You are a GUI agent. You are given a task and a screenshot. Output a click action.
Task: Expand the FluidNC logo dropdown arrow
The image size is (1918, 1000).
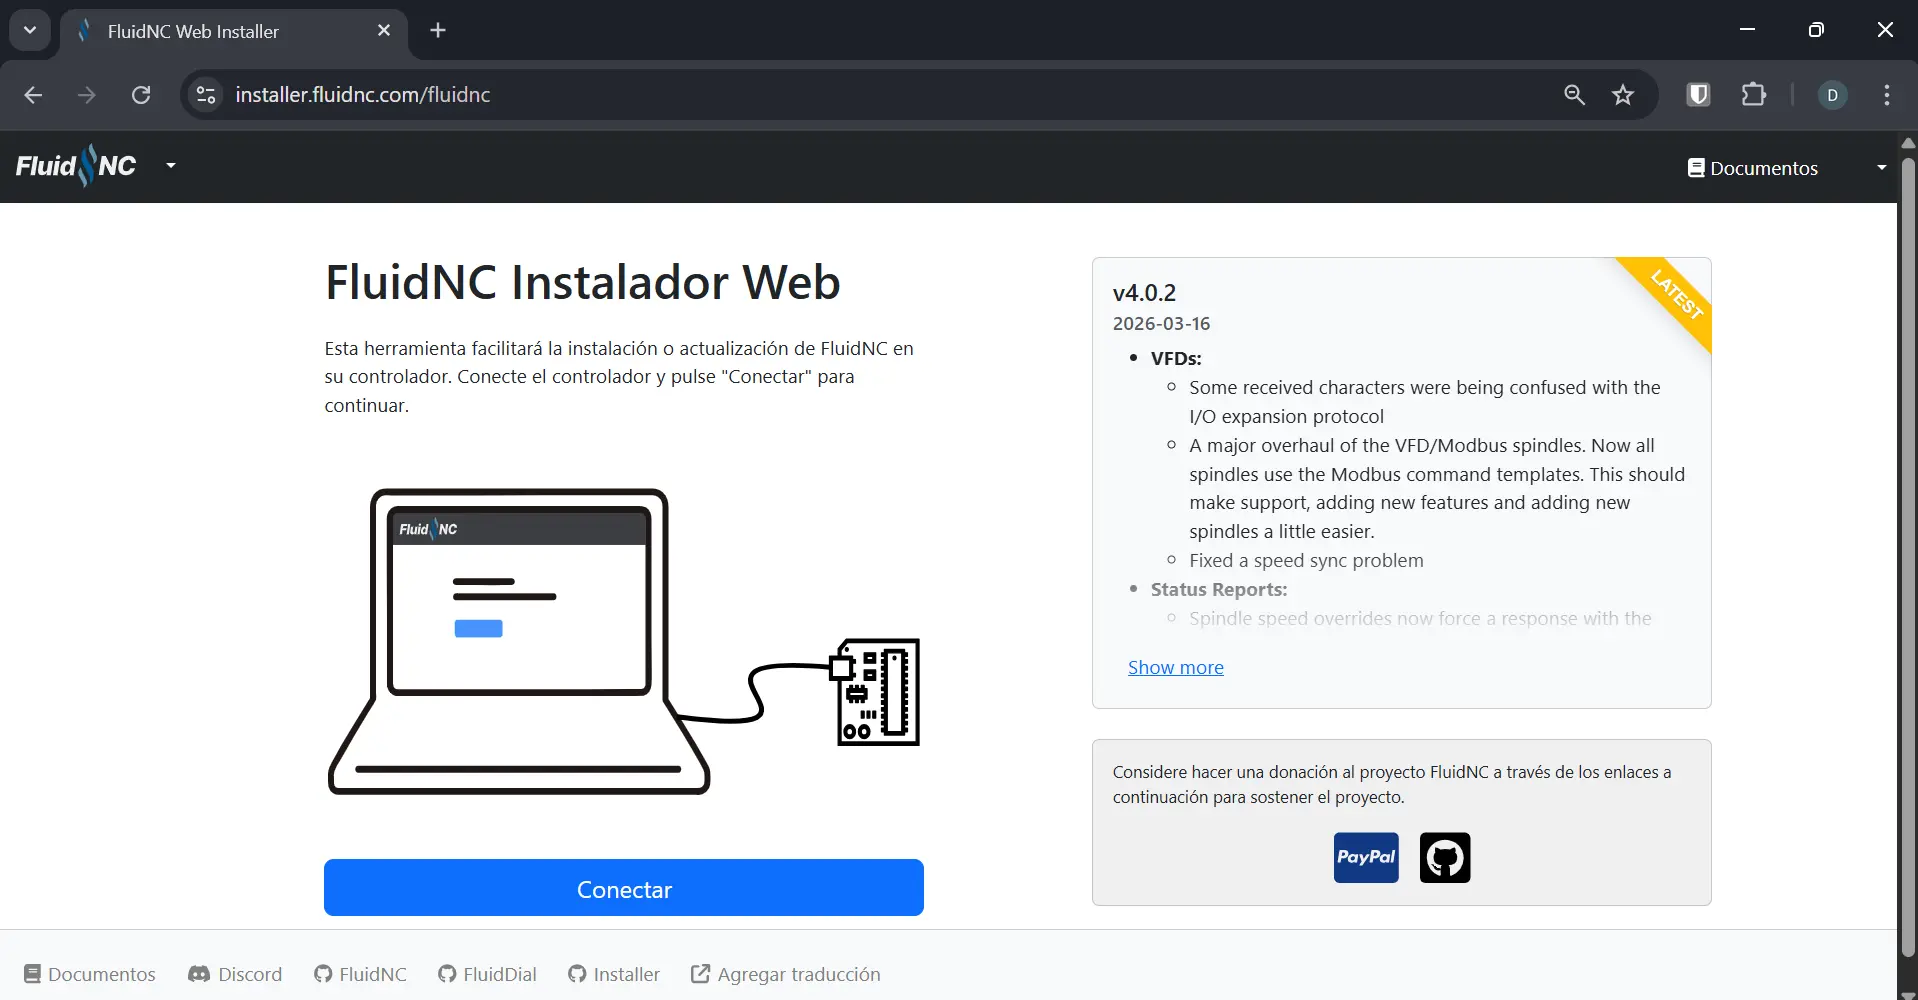170,166
